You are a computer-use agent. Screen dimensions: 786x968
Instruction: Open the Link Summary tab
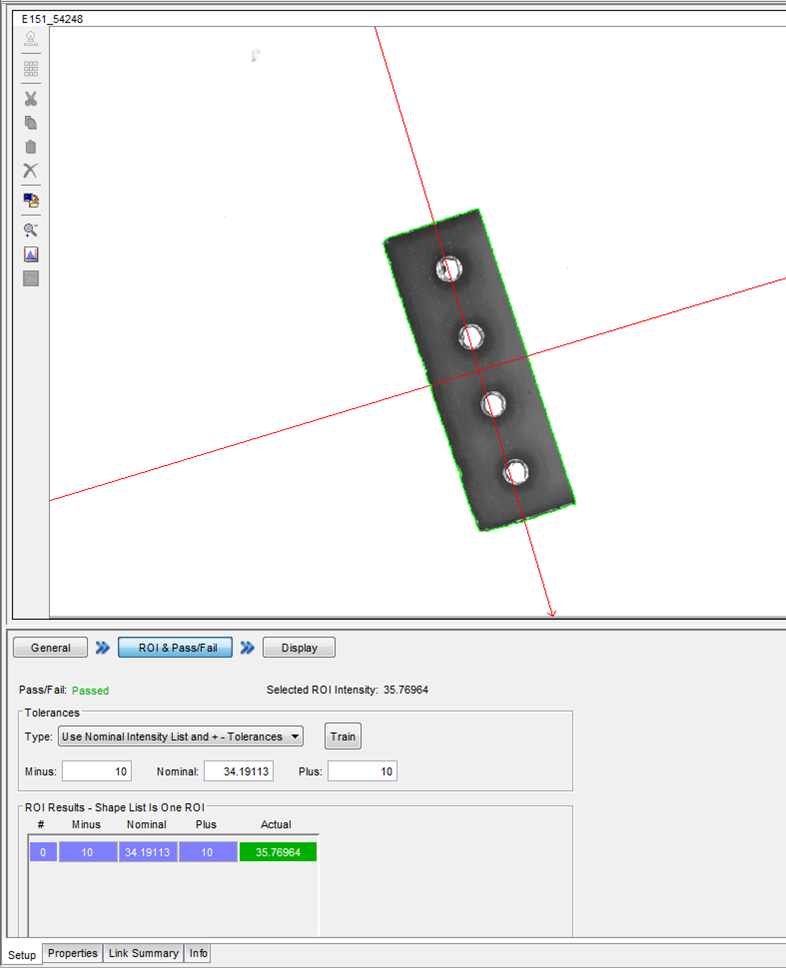(x=144, y=953)
